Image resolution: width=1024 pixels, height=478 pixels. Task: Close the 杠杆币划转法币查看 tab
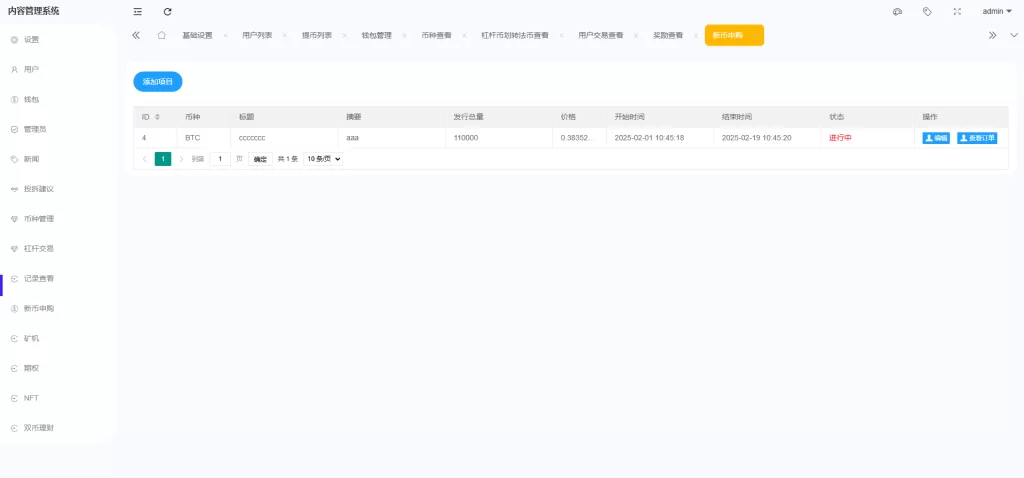[x=561, y=35]
